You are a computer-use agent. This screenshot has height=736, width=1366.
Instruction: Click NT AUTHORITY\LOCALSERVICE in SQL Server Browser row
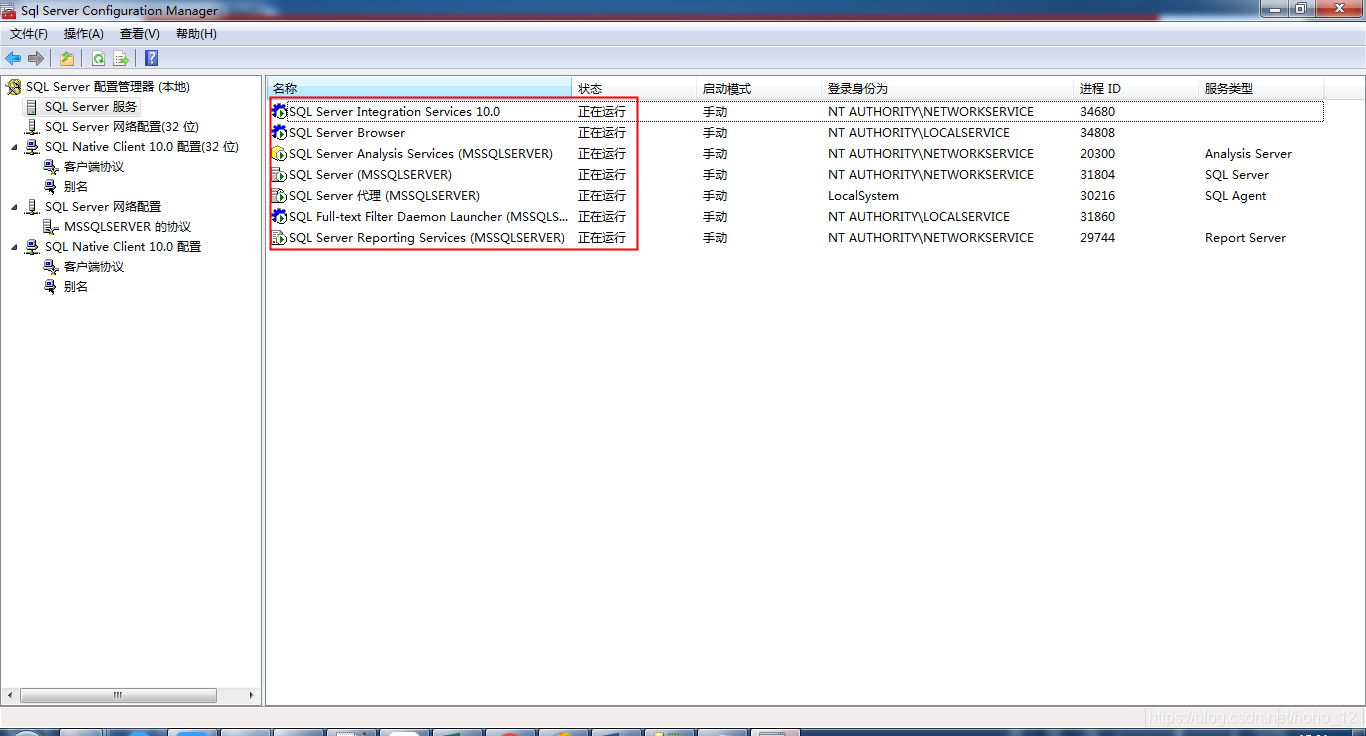(919, 133)
